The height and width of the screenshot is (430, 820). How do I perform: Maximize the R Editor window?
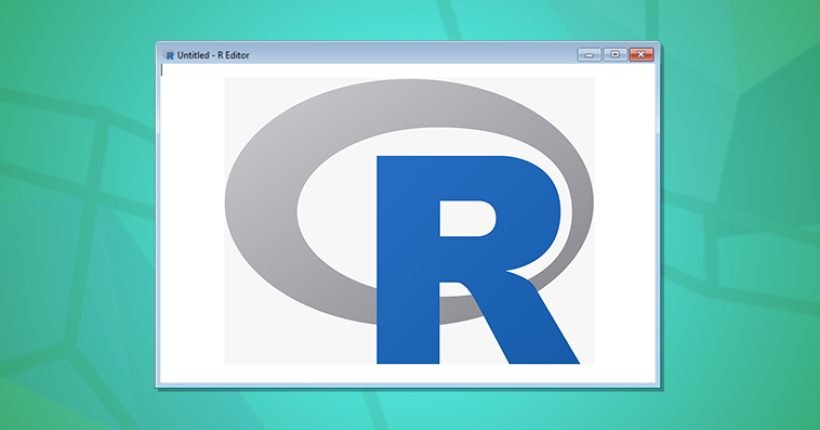(x=616, y=54)
